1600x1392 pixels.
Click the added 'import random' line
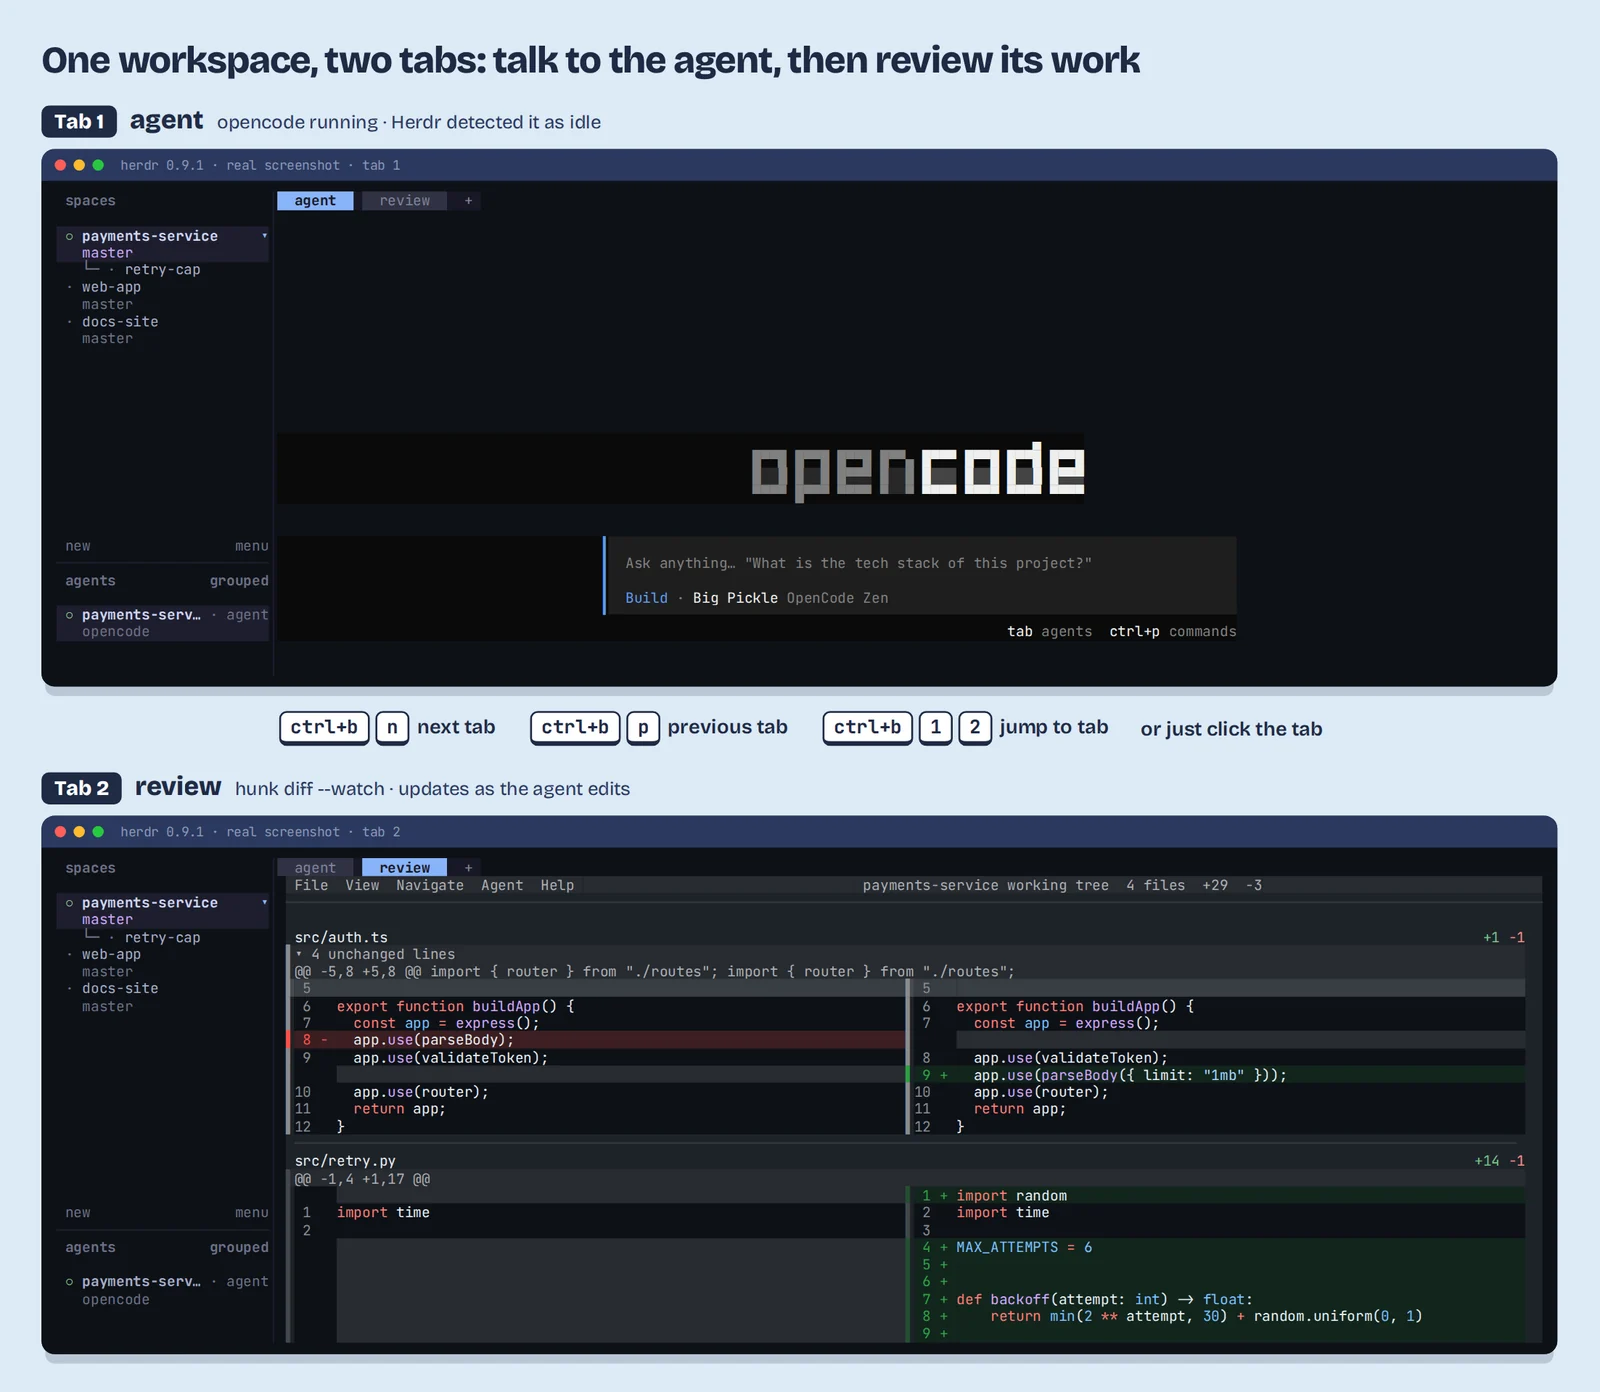point(1216,1196)
